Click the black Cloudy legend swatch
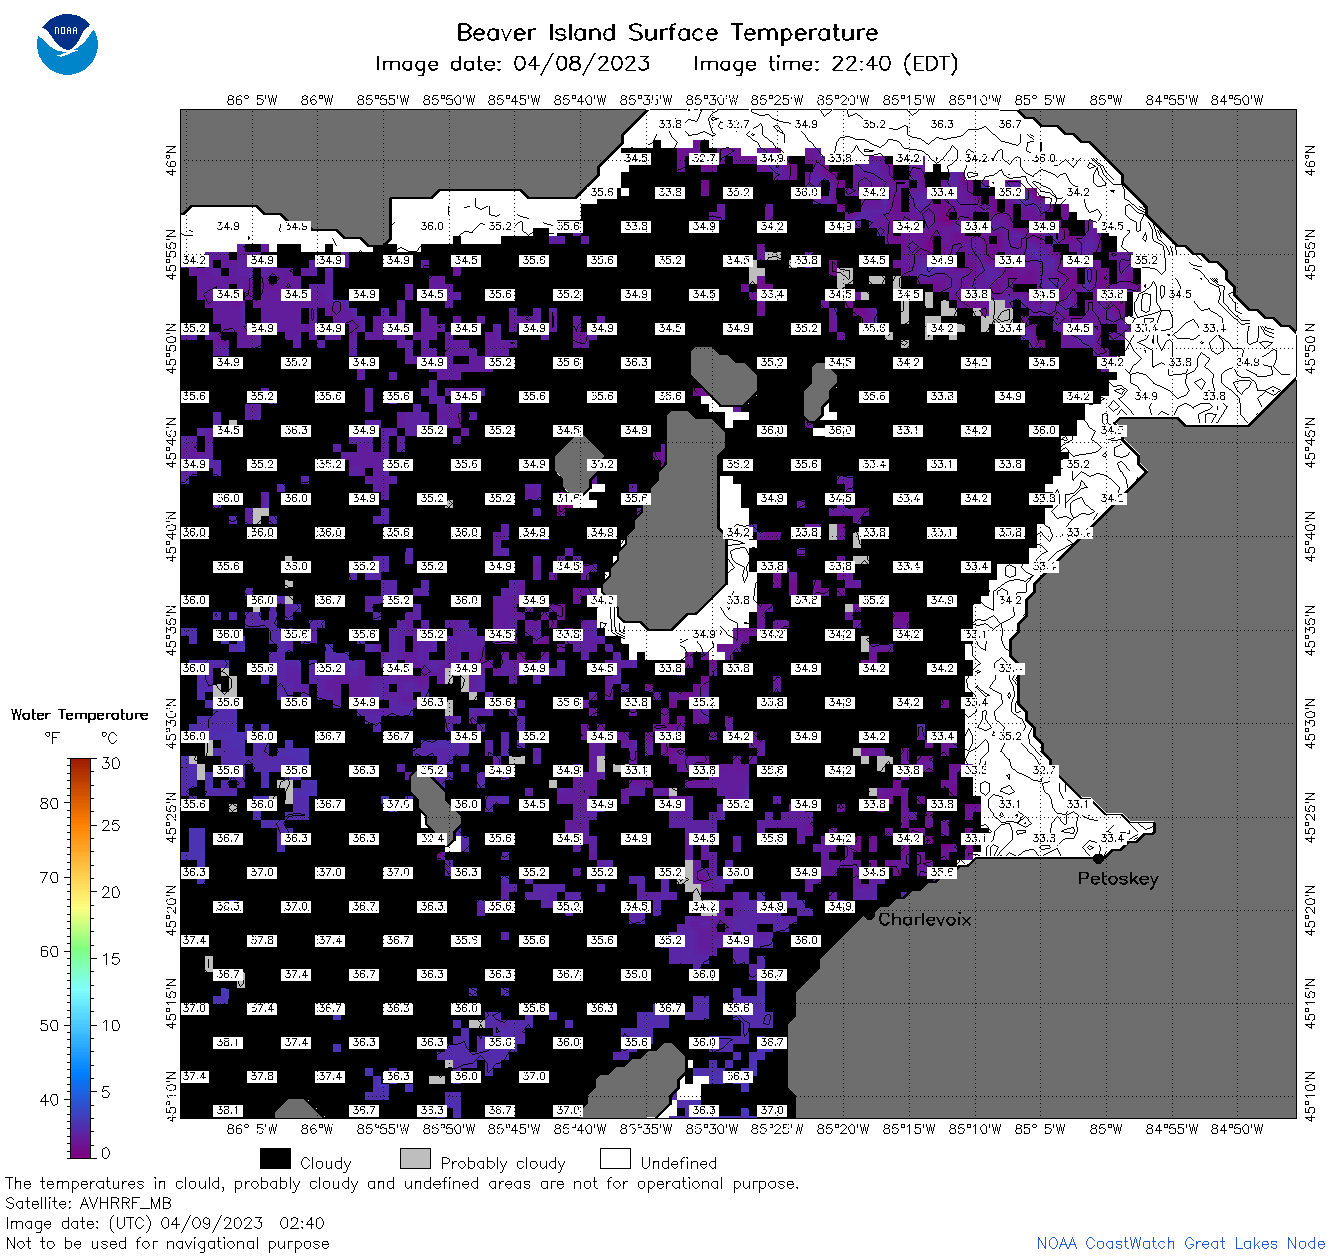 tap(275, 1159)
